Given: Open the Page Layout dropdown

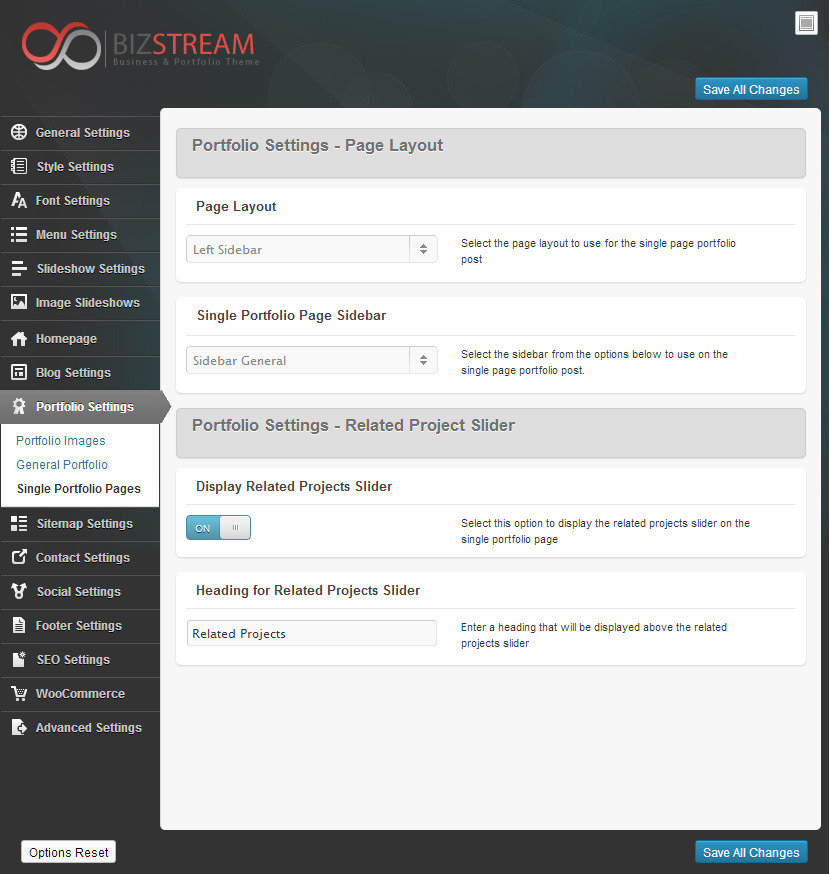Looking at the screenshot, I should [311, 249].
